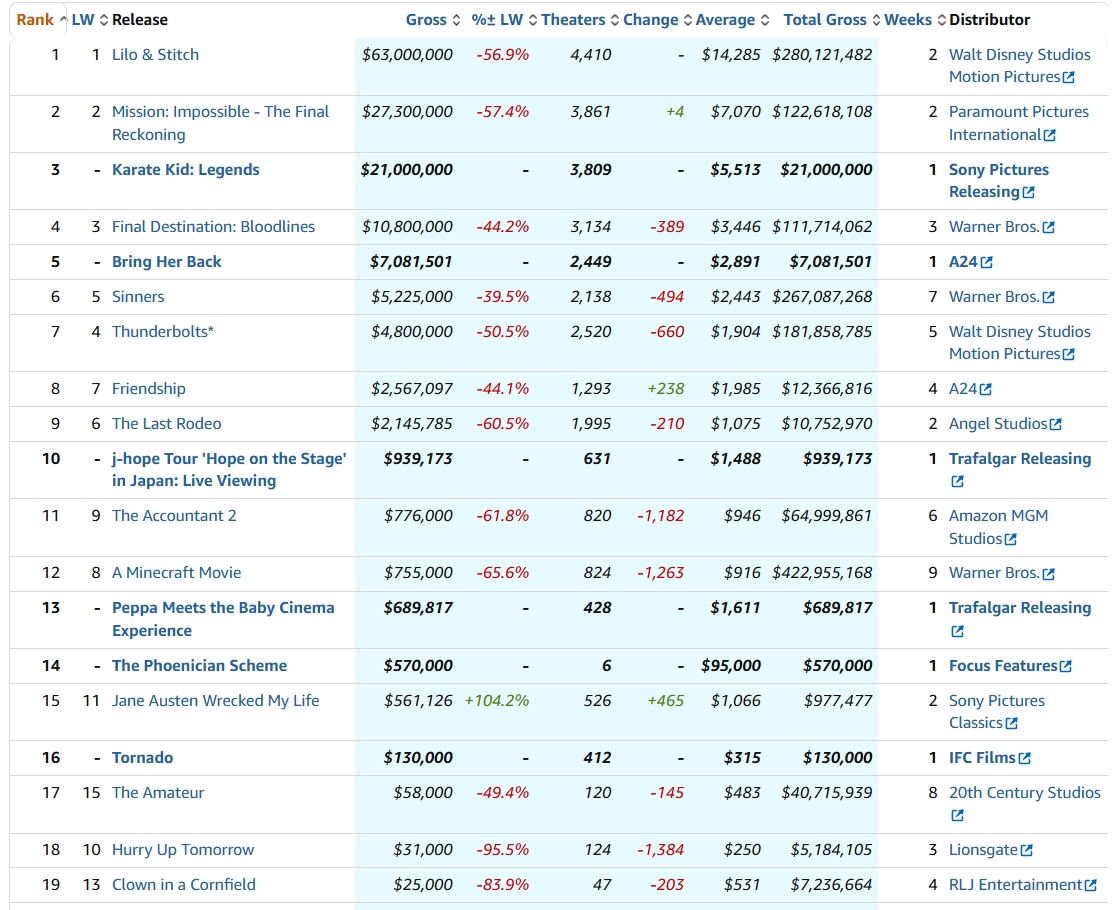
Task: Click external link icon beside Sony Pictures Releasing
Action: [1028, 193]
